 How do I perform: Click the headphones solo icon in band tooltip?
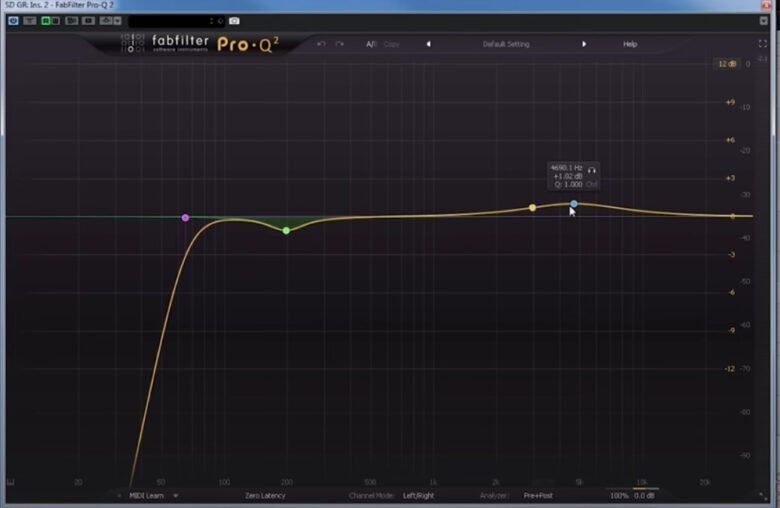coord(591,170)
